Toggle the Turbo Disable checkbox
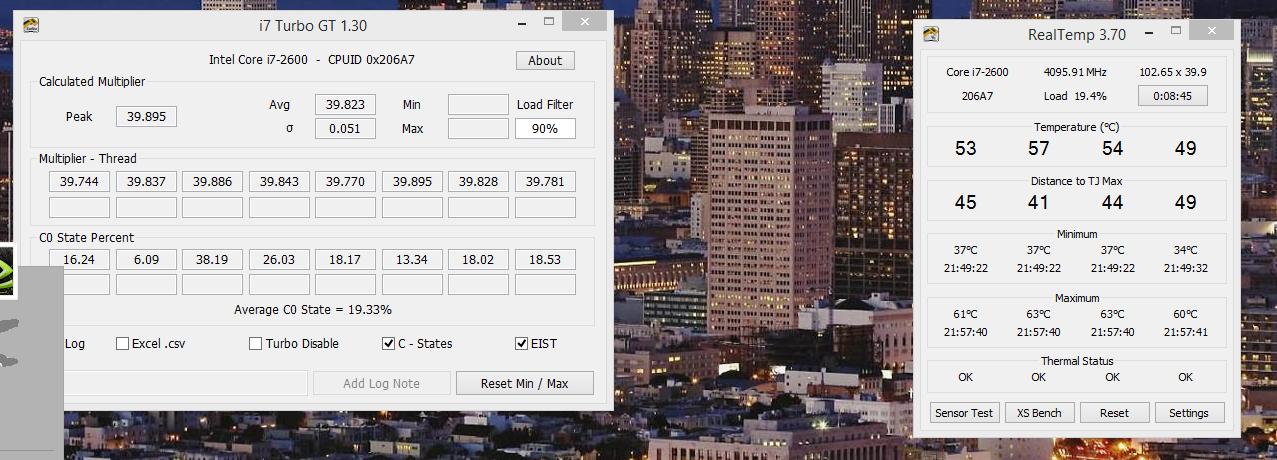1277x460 pixels. point(256,343)
